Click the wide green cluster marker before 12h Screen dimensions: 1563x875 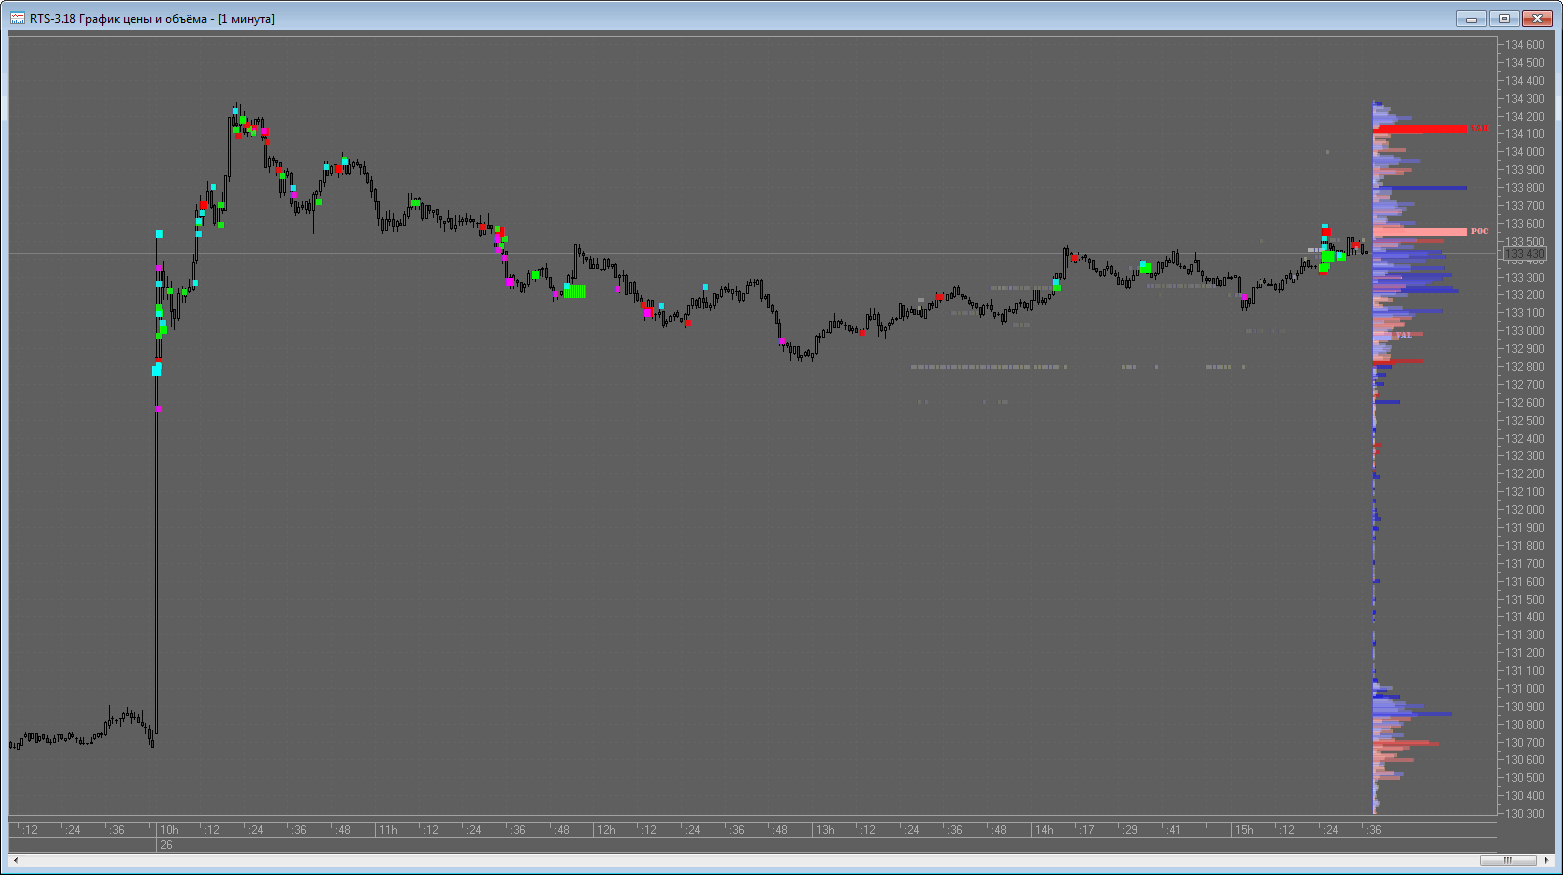(x=574, y=291)
